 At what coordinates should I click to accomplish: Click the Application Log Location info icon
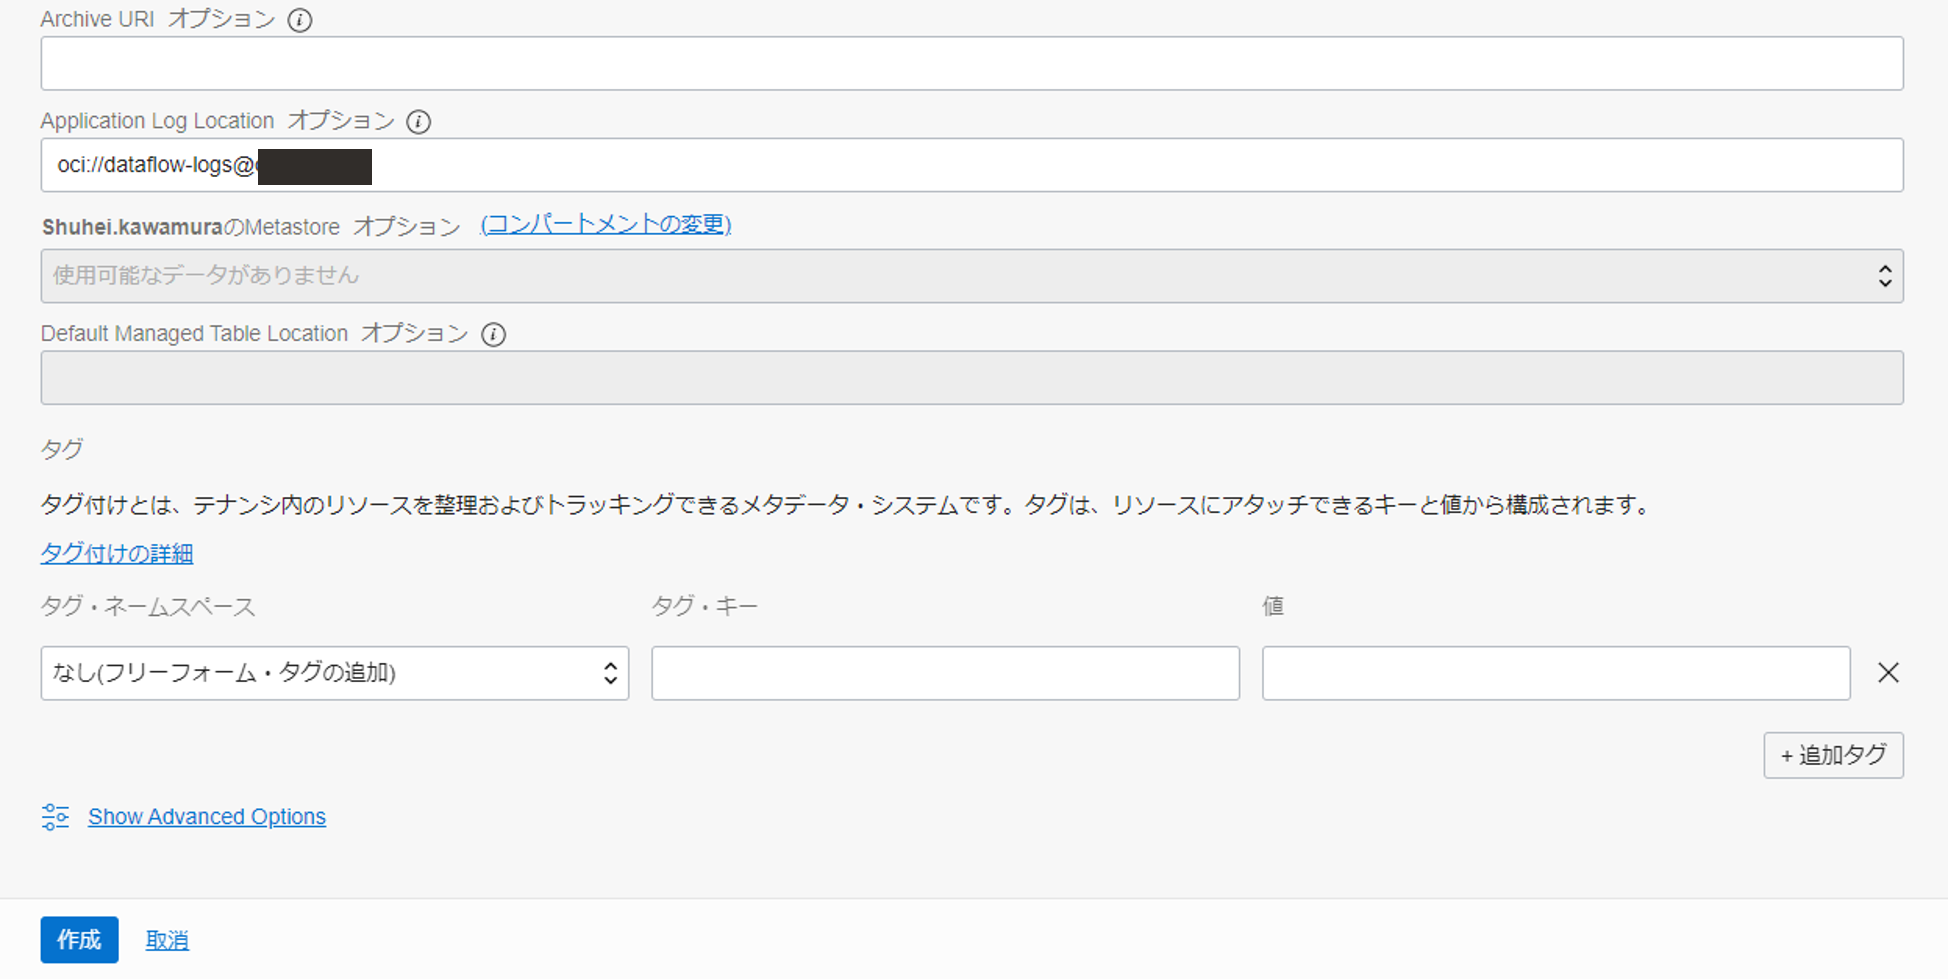418,122
